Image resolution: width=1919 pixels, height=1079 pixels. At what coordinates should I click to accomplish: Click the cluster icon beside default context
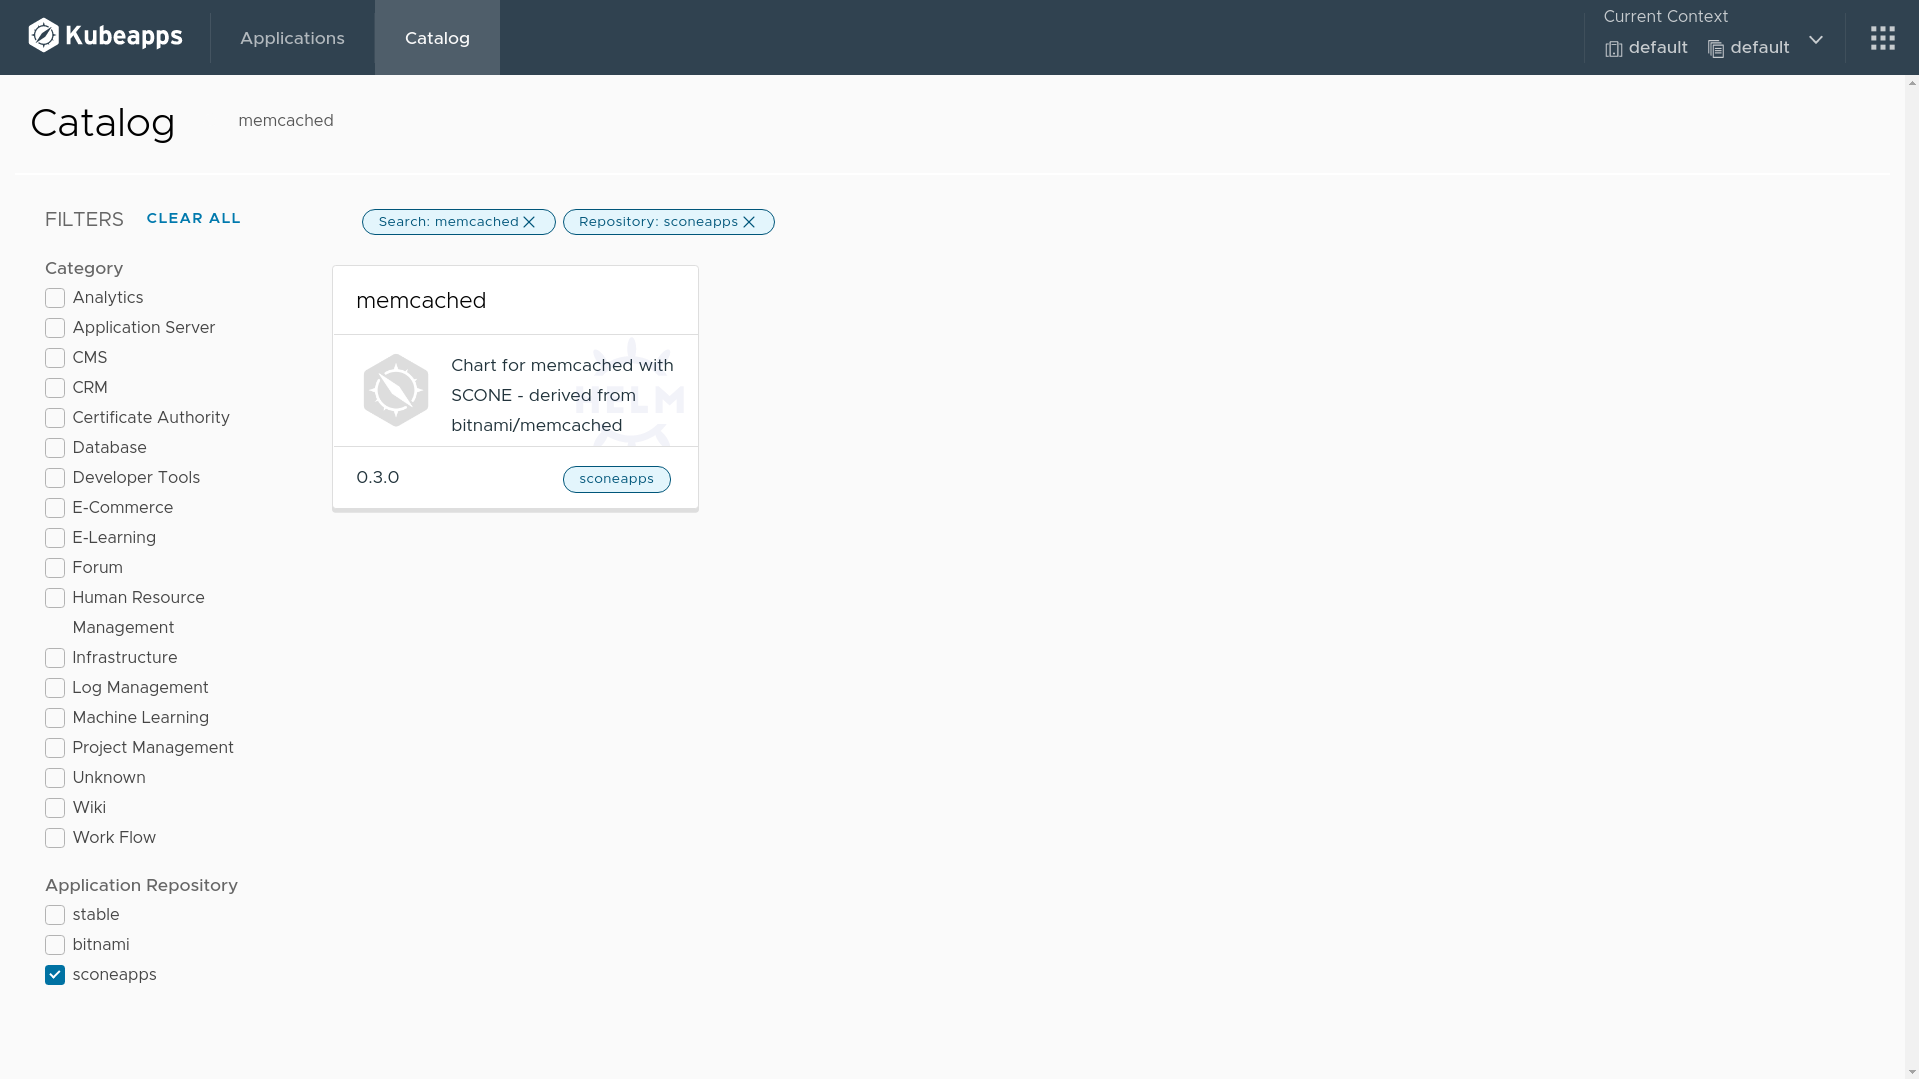click(x=1613, y=48)
